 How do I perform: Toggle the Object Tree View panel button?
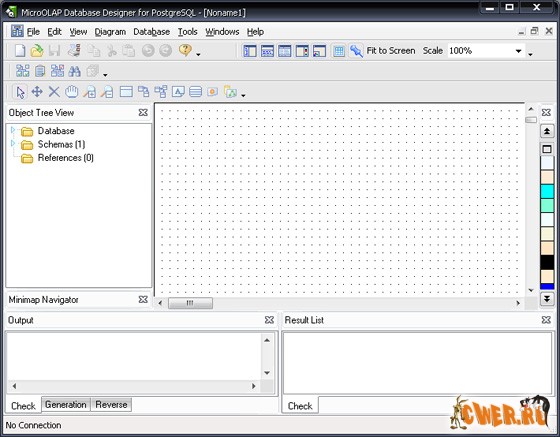[250, 51]
